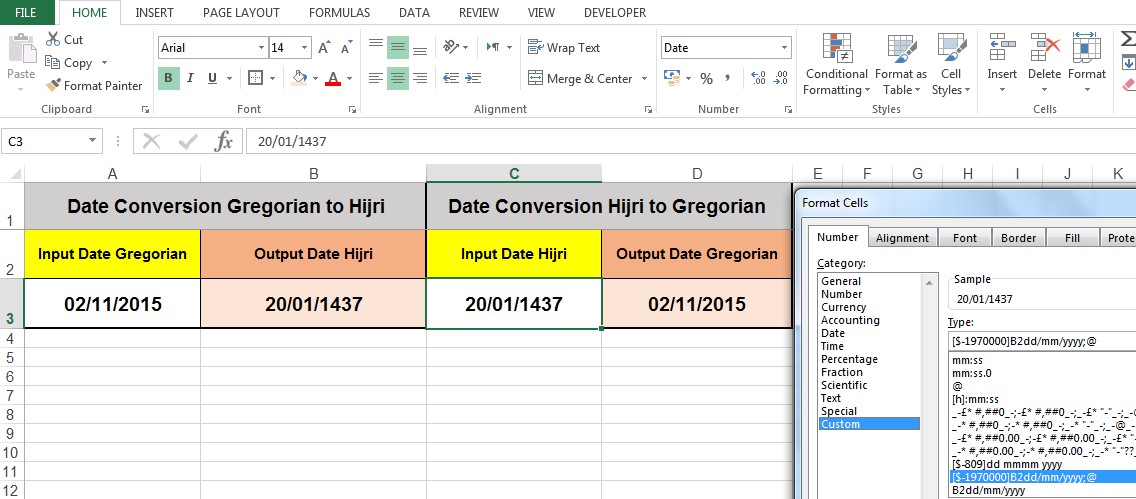Open the Insert Function fx button
Screen dimensions: 1136x499
pos(224,142)
